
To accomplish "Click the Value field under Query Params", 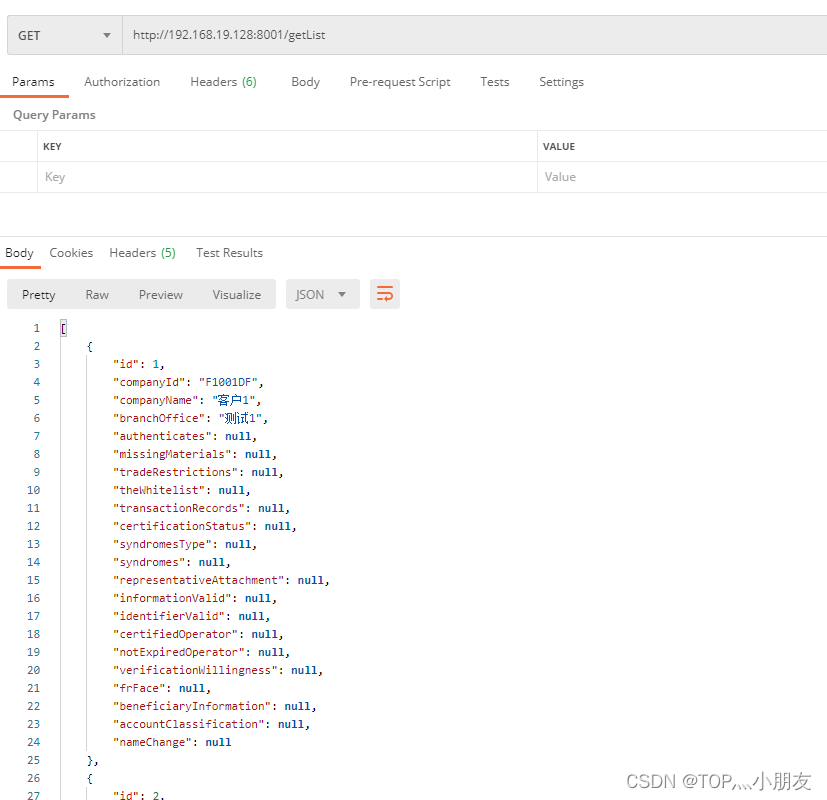I will pyautogui.click(x=650, y=177).
